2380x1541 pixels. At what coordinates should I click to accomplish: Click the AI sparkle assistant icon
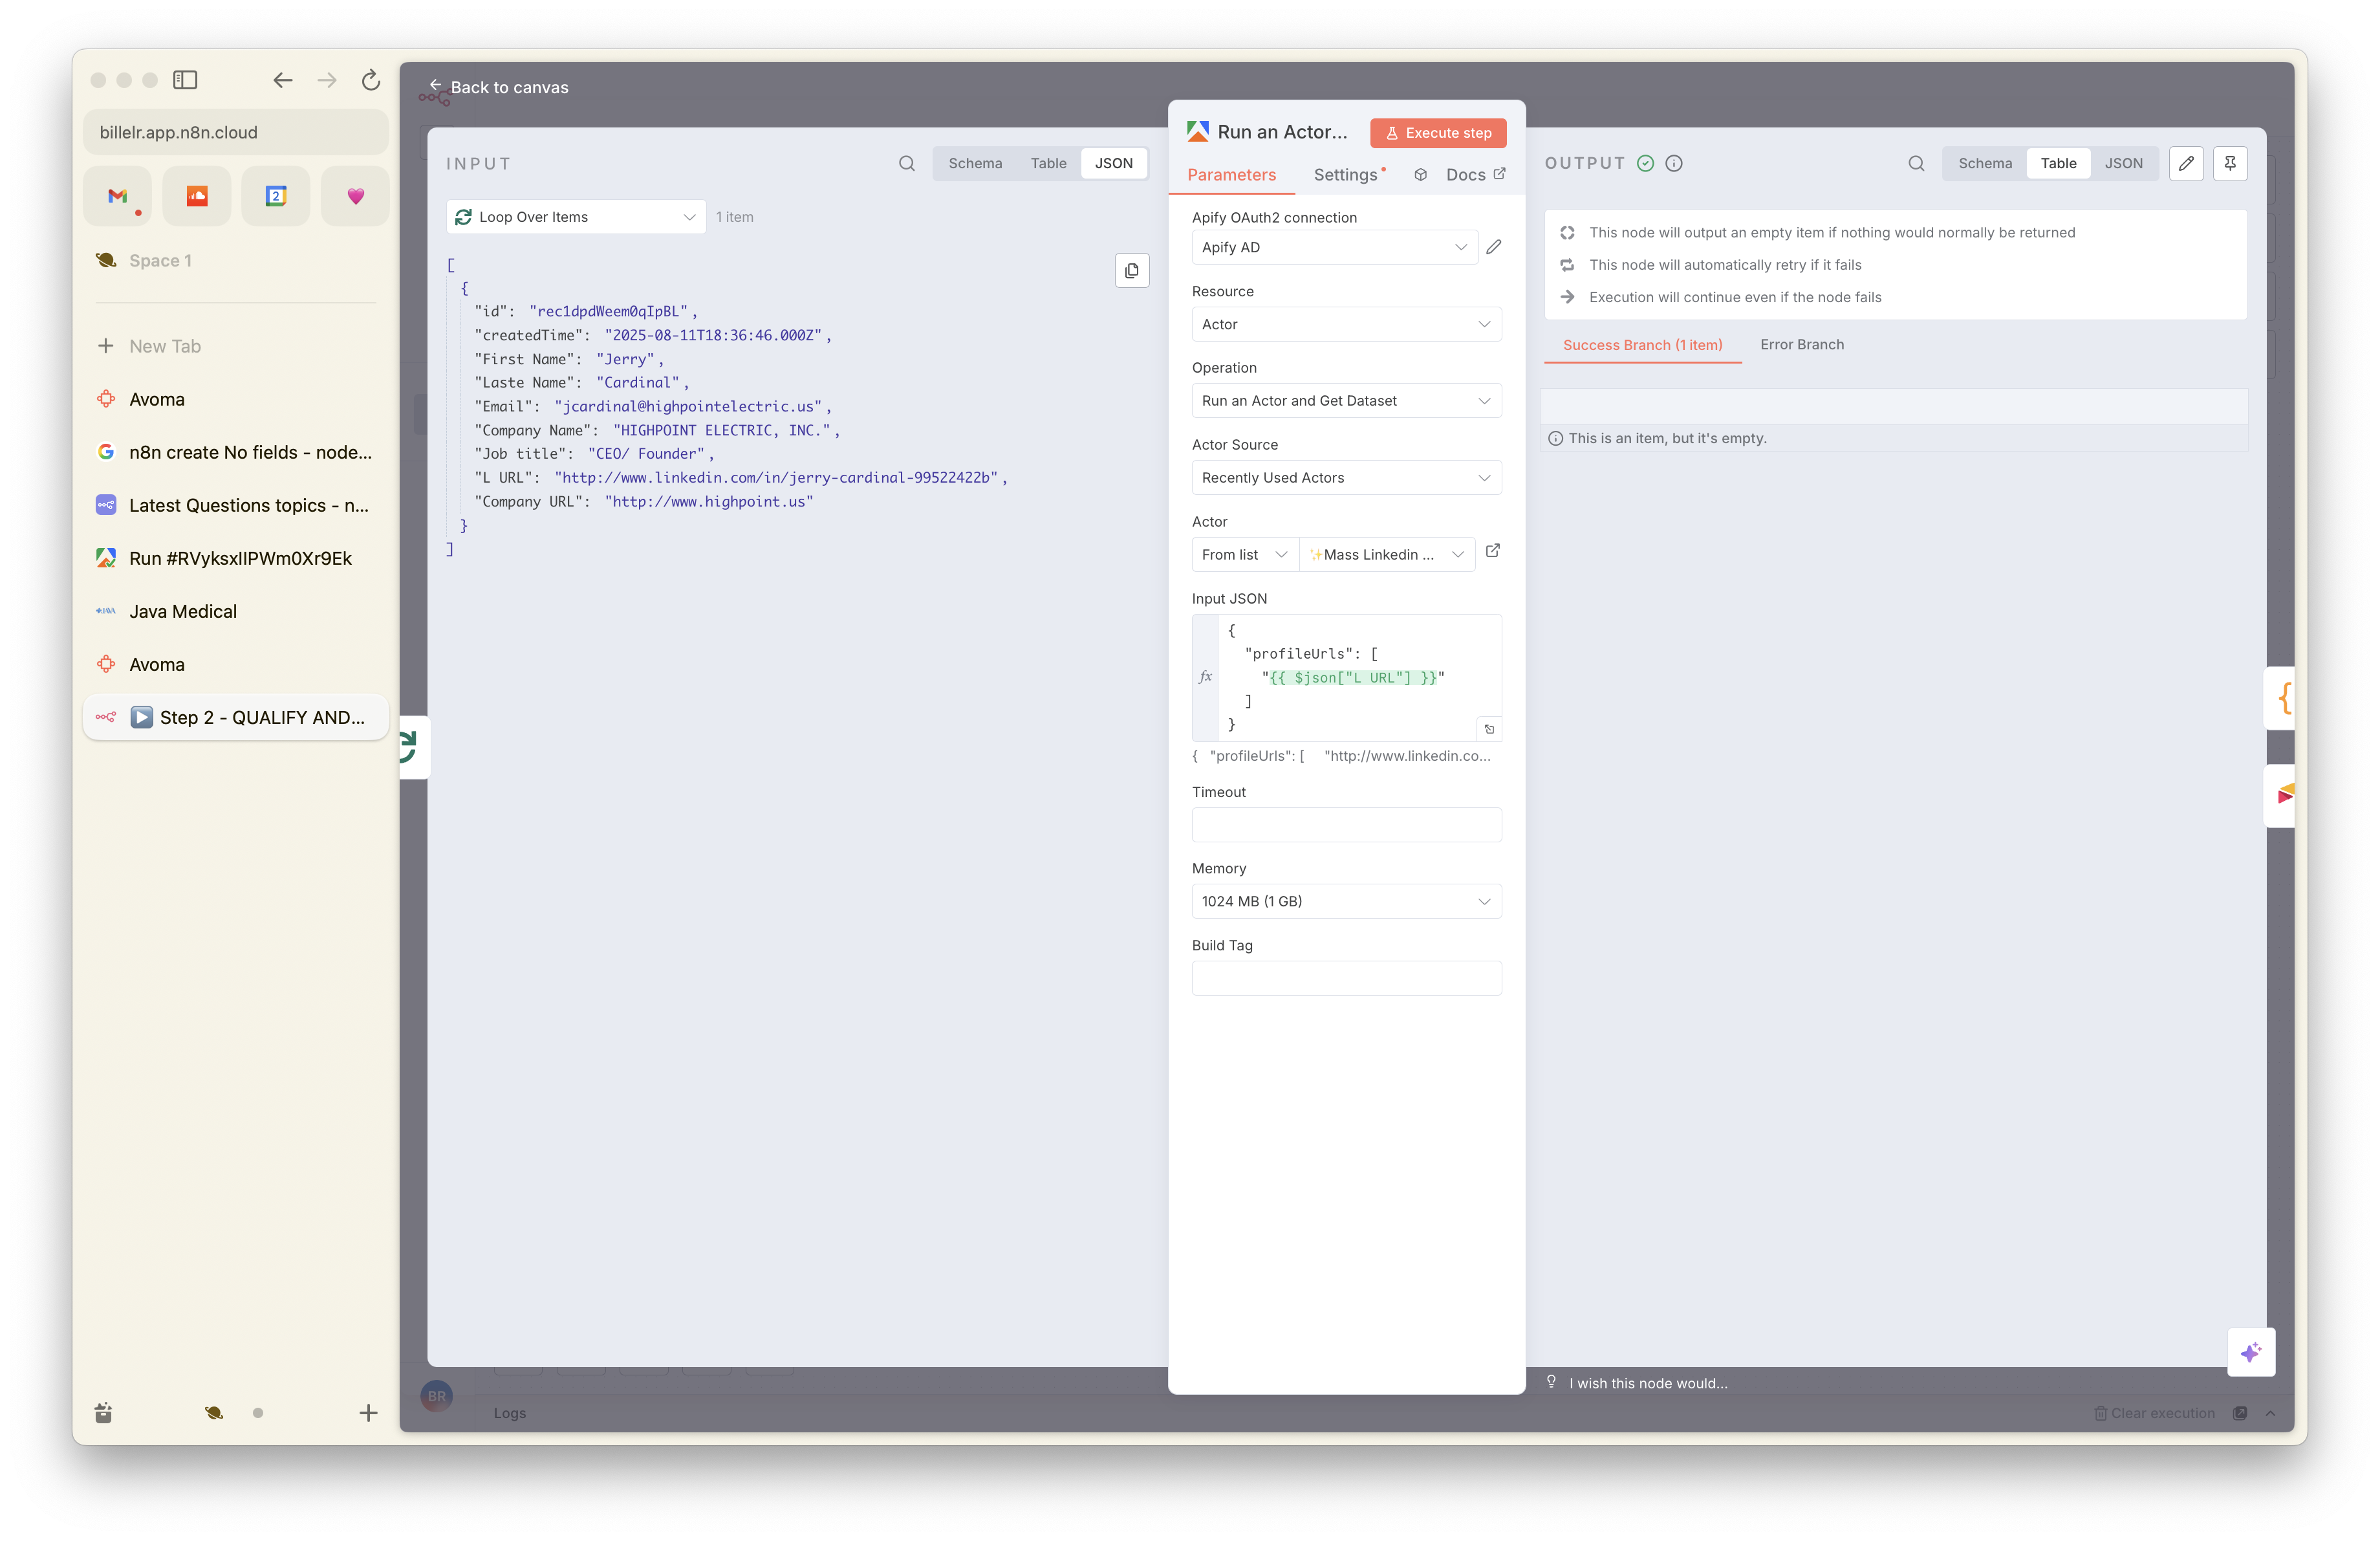pyautogui.click(x=2250, y=1352)
